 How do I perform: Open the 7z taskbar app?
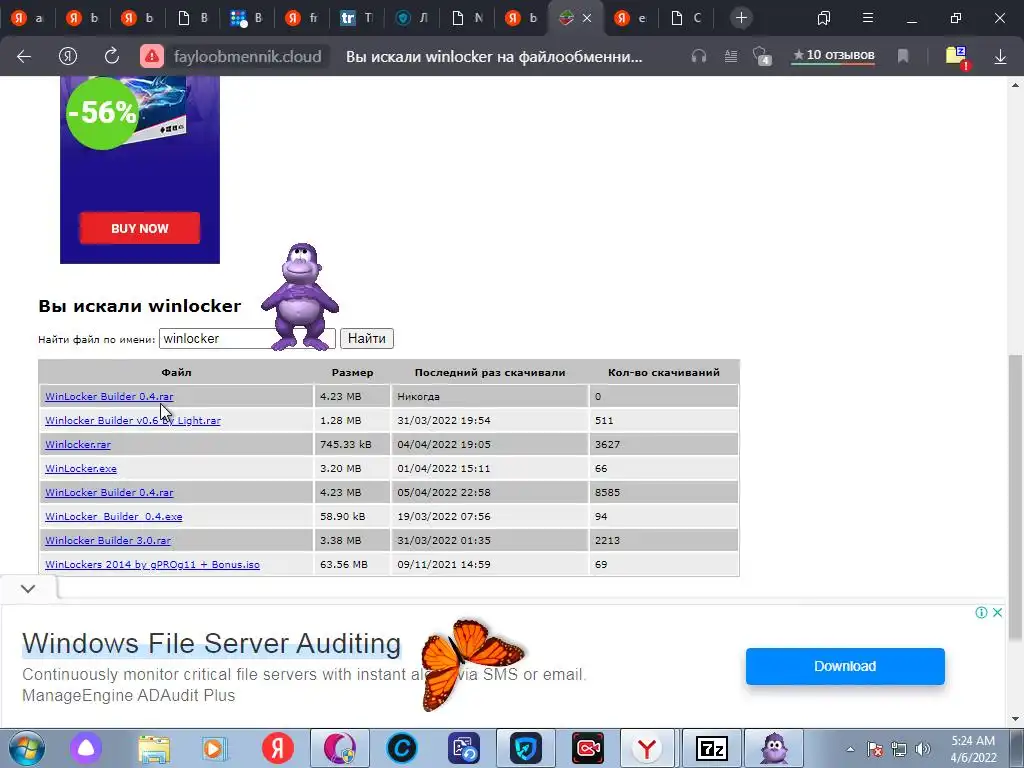pos(712,748)
